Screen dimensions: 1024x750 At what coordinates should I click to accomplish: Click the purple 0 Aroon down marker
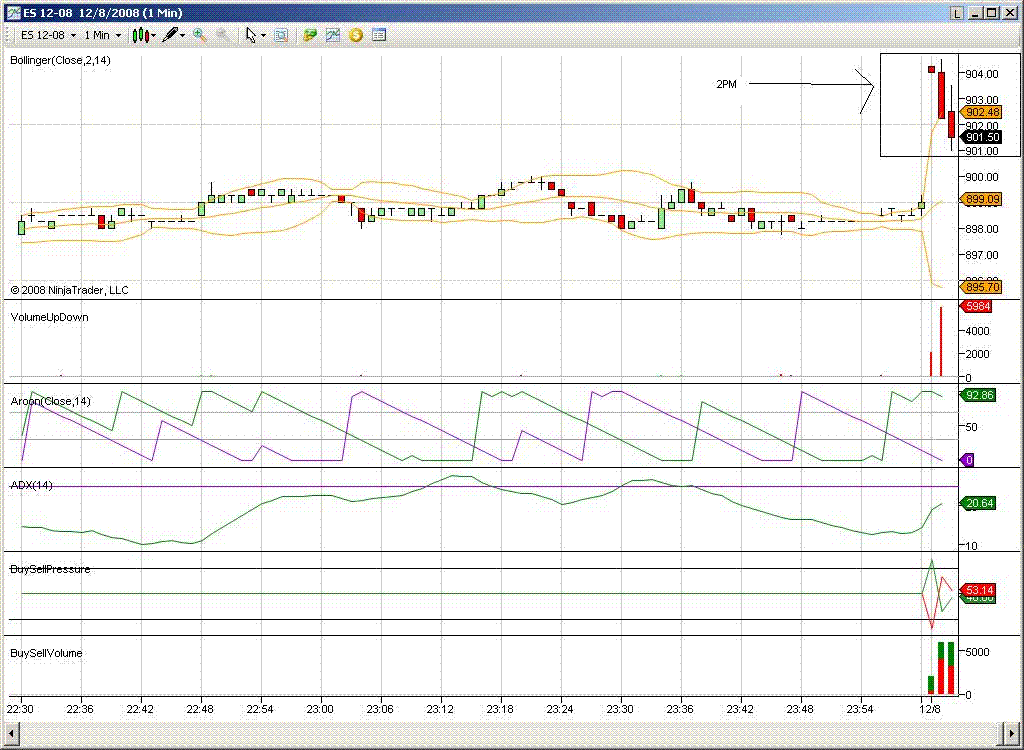(967, 460)
